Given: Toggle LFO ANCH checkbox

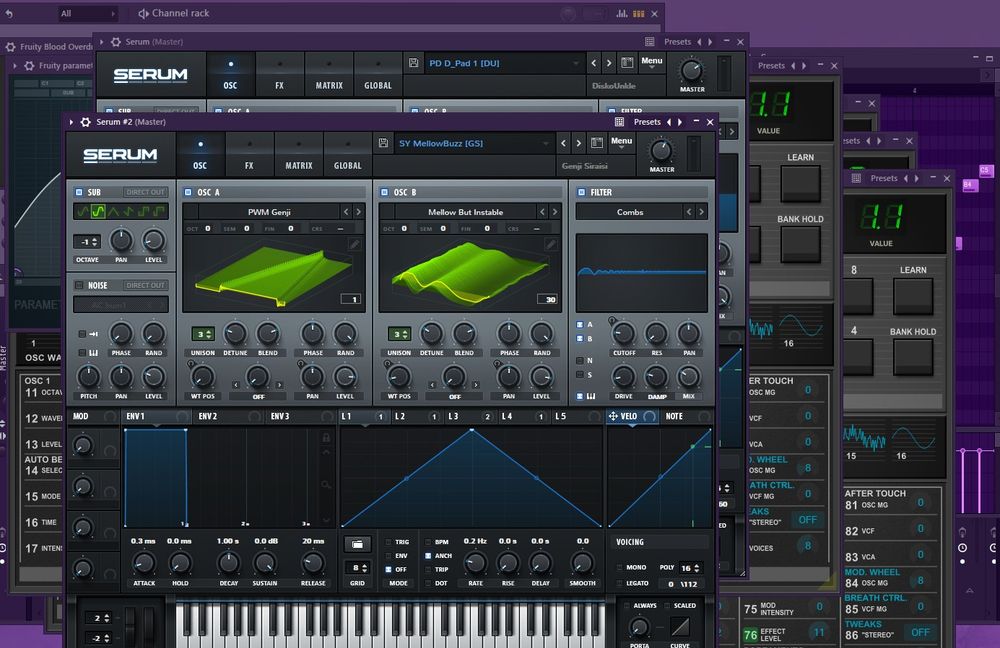Looking at the screenshot, I should 428,556.
